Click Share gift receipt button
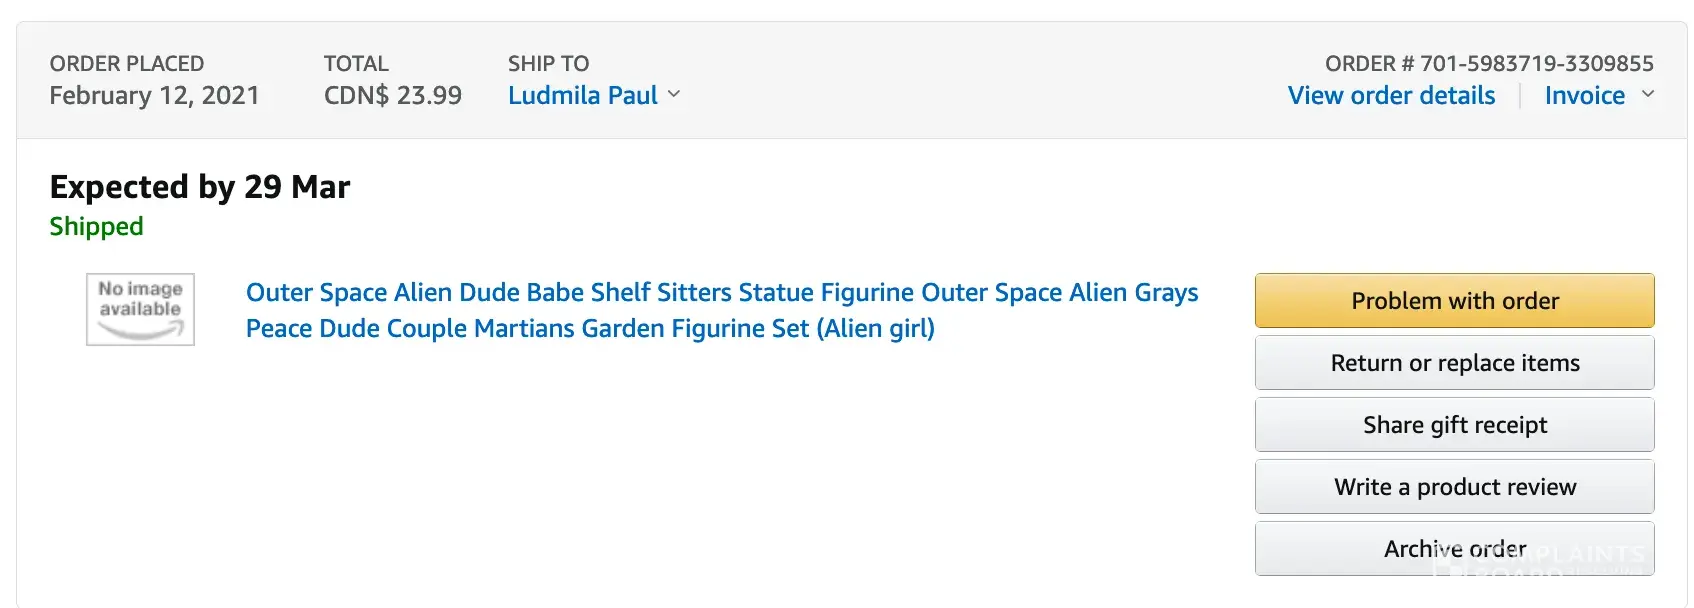Screen dimensions: 1694x608 (x=1454, y=425)
